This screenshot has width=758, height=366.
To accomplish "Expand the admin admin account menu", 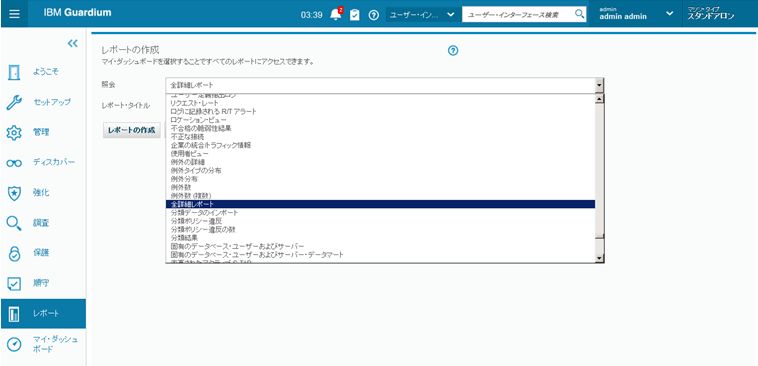I will tap(669, 14).
